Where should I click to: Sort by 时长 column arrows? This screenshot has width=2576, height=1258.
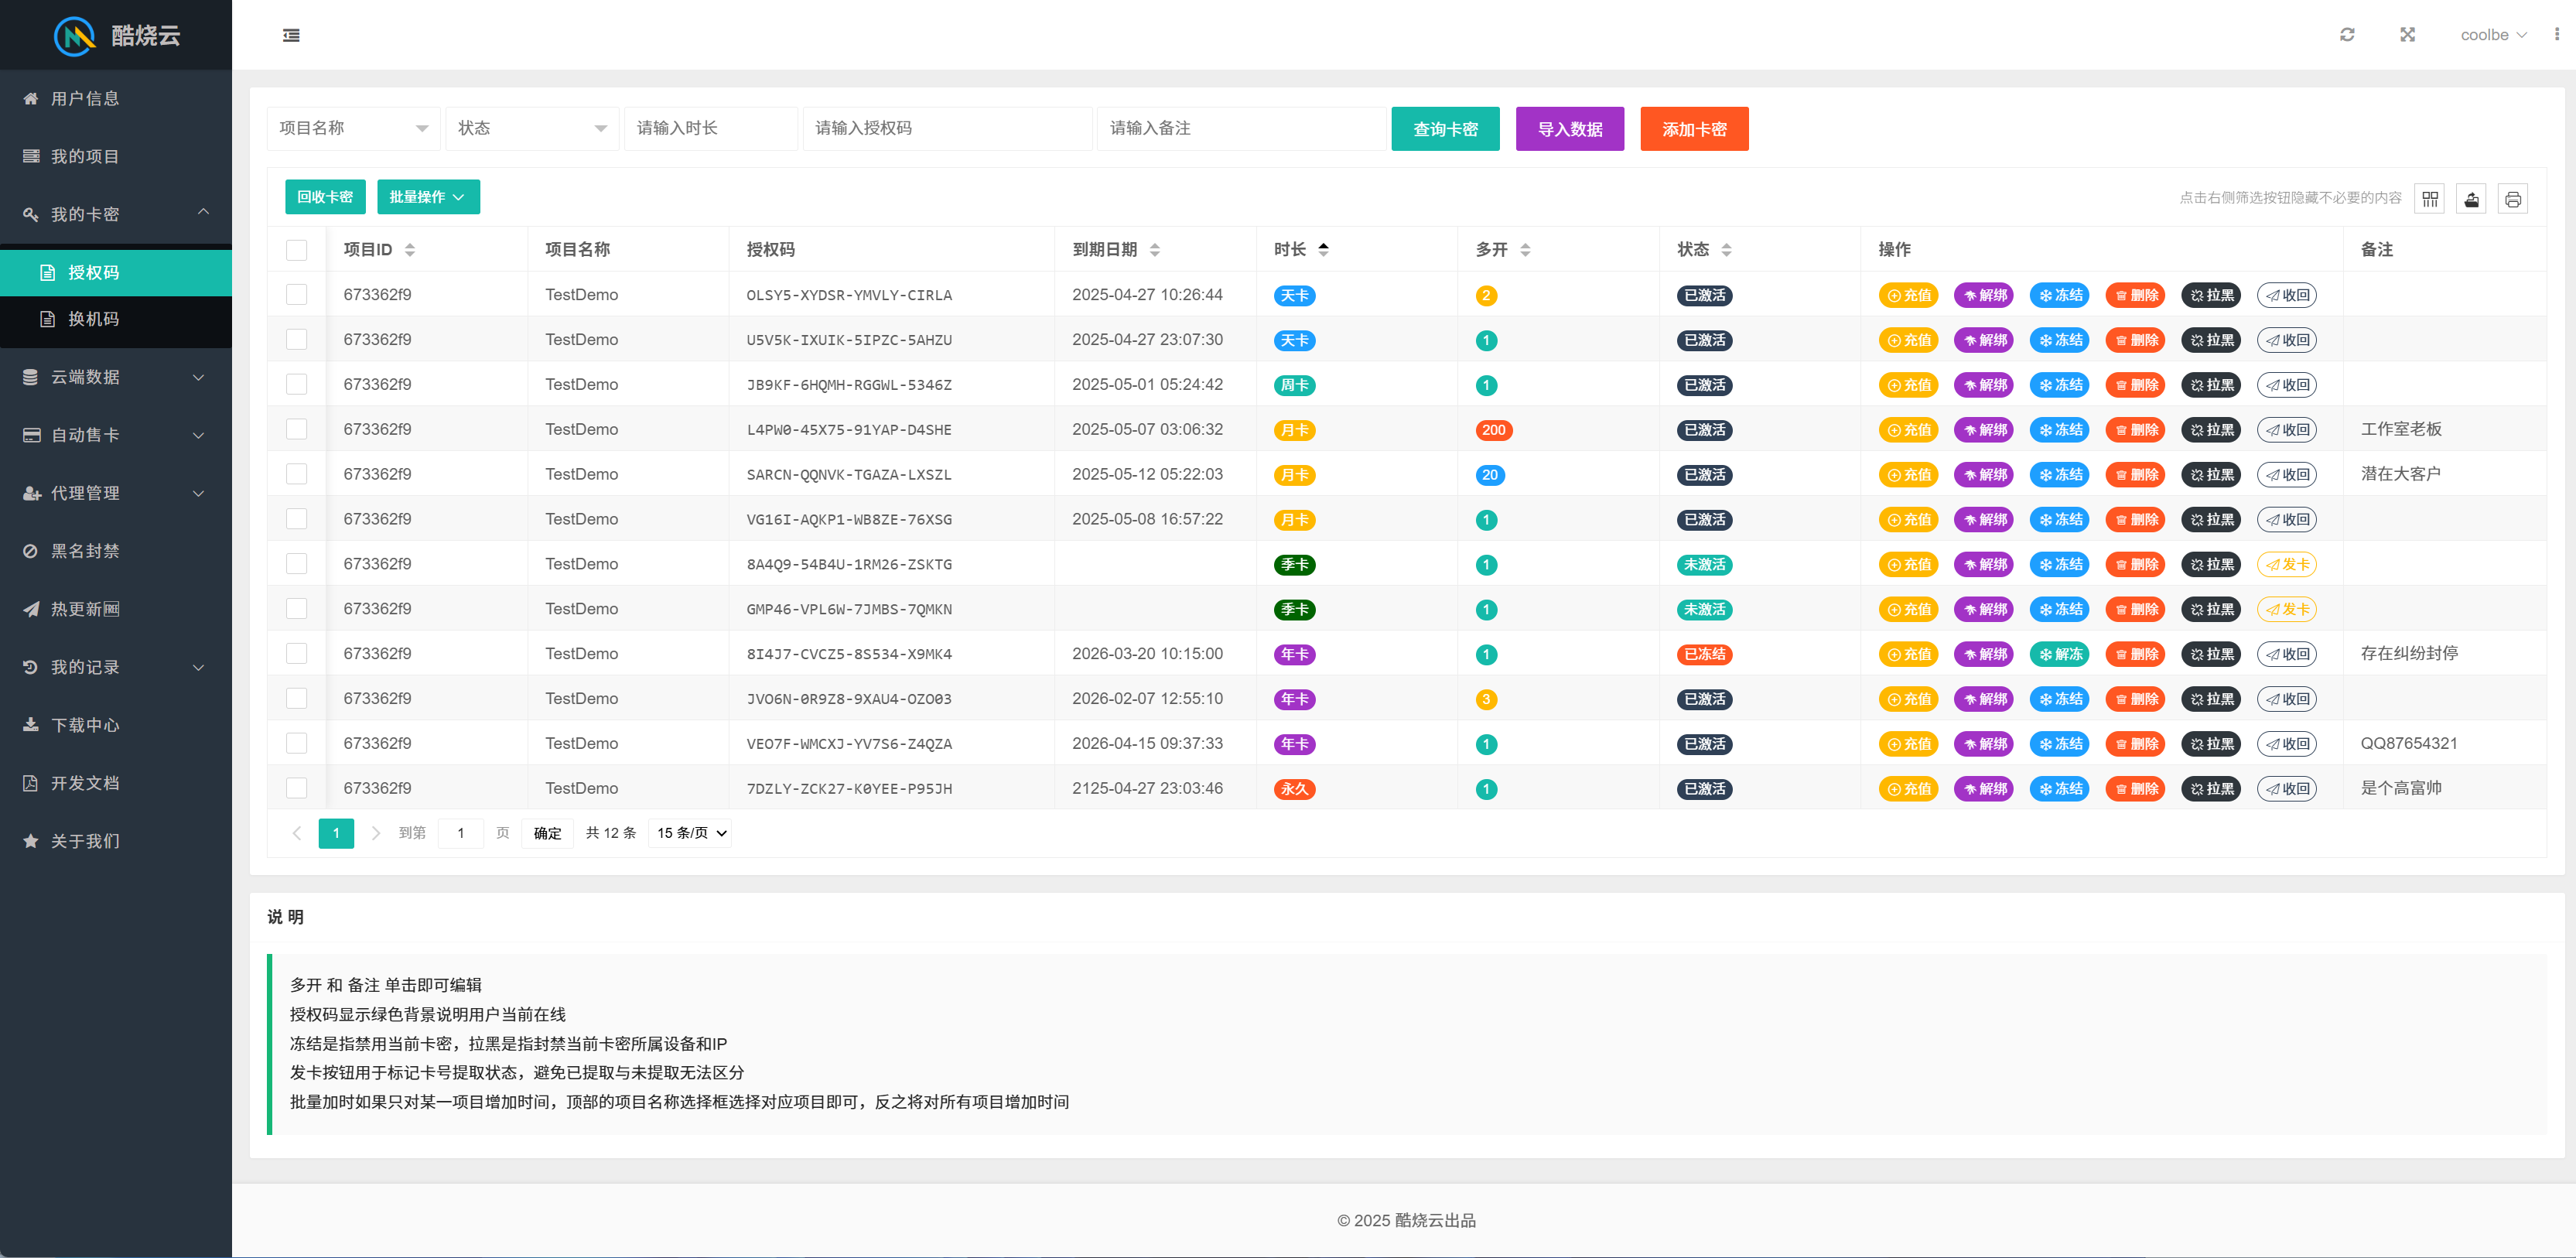[x=1323, y=249]
